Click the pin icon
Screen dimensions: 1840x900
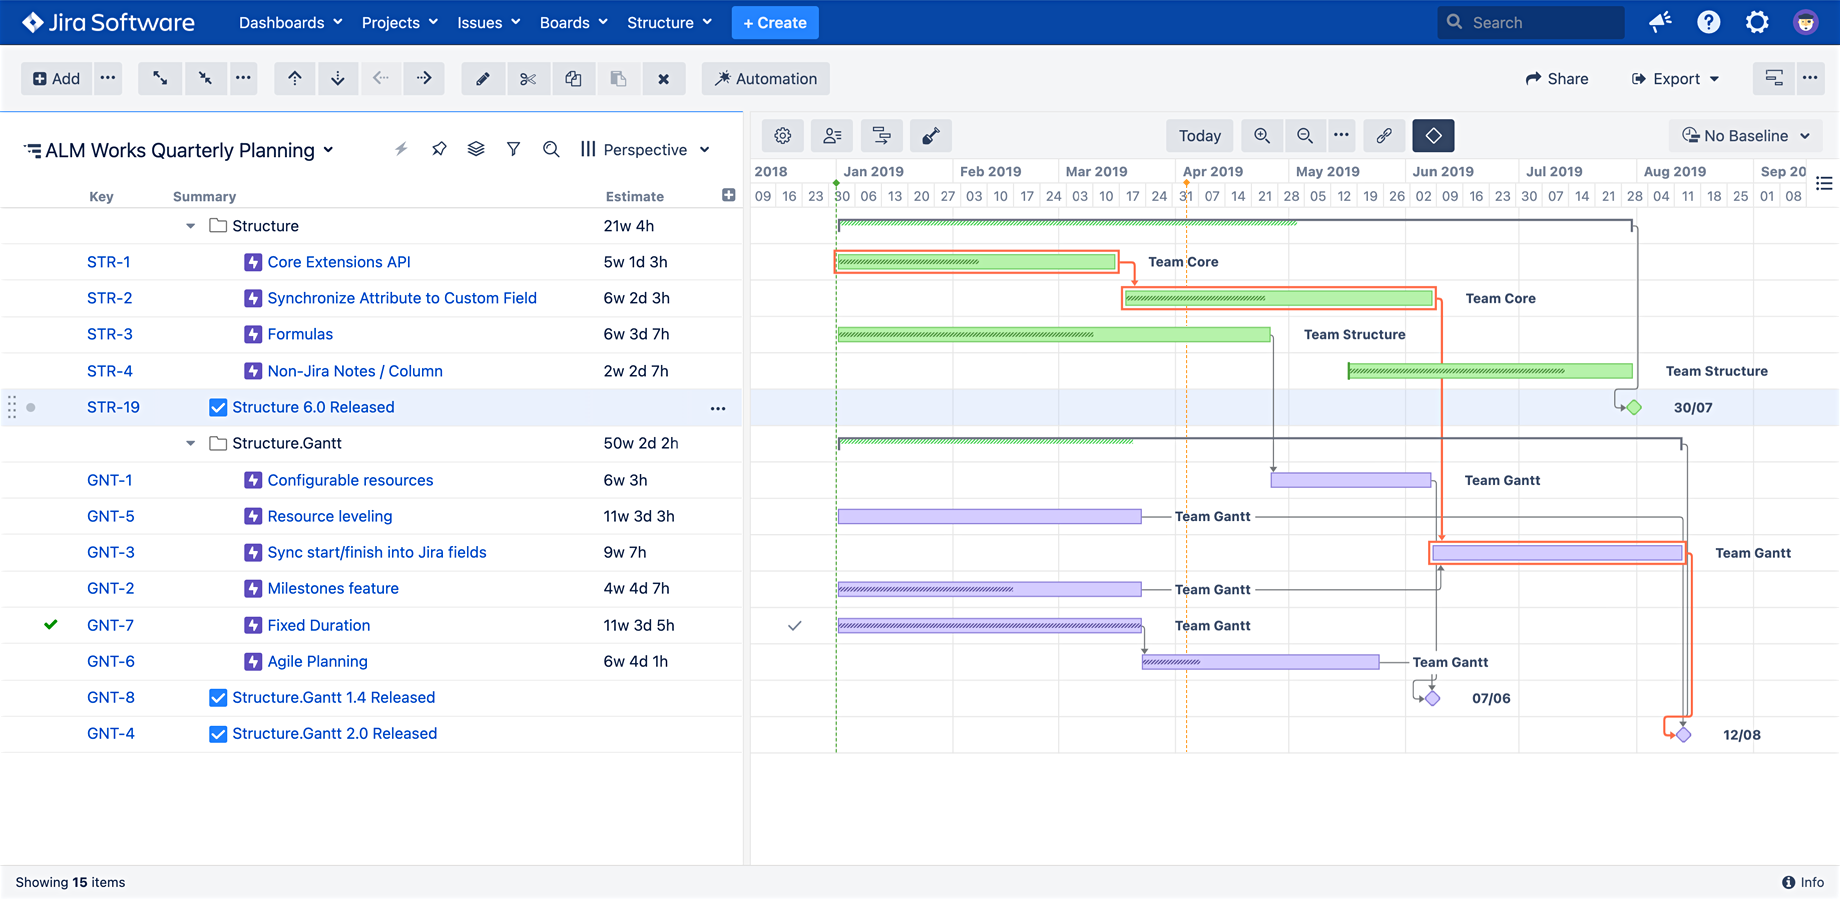[x=439, y=149]
